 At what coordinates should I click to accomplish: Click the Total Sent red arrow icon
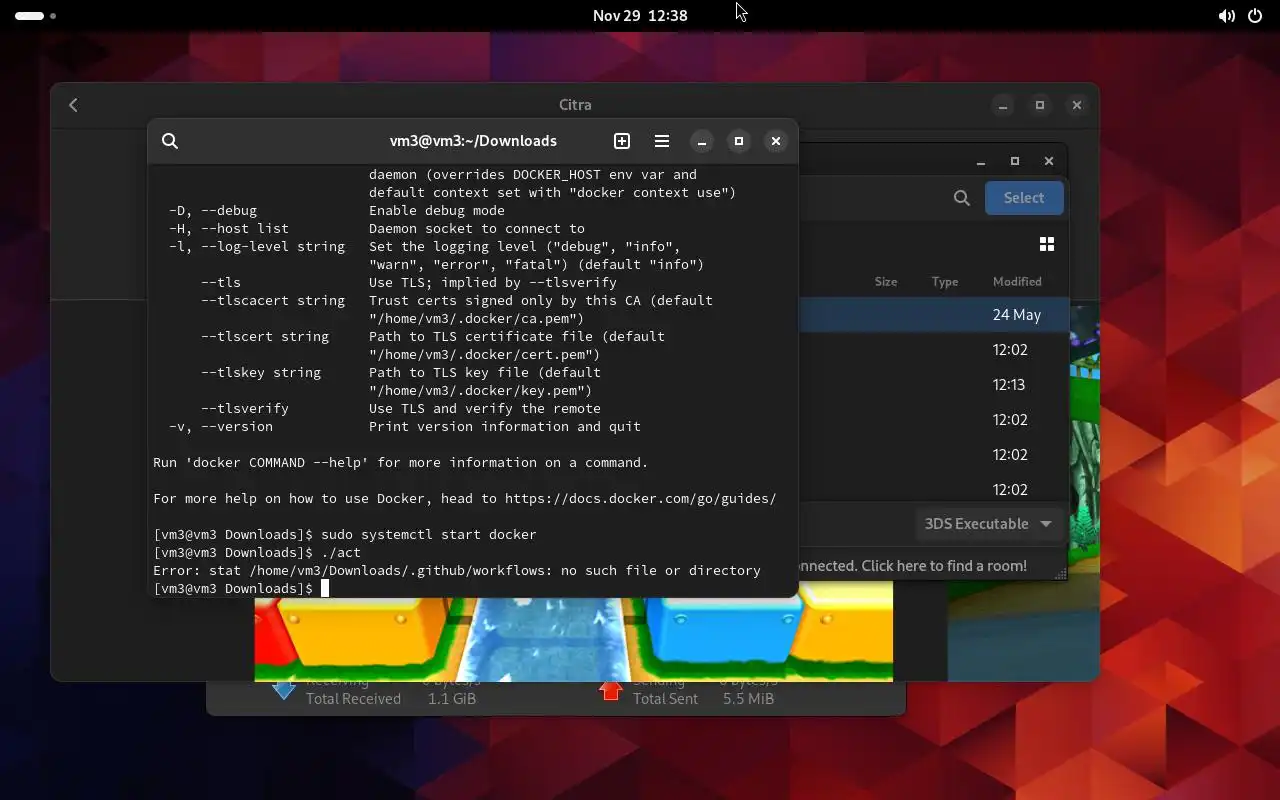coord(611,690)
